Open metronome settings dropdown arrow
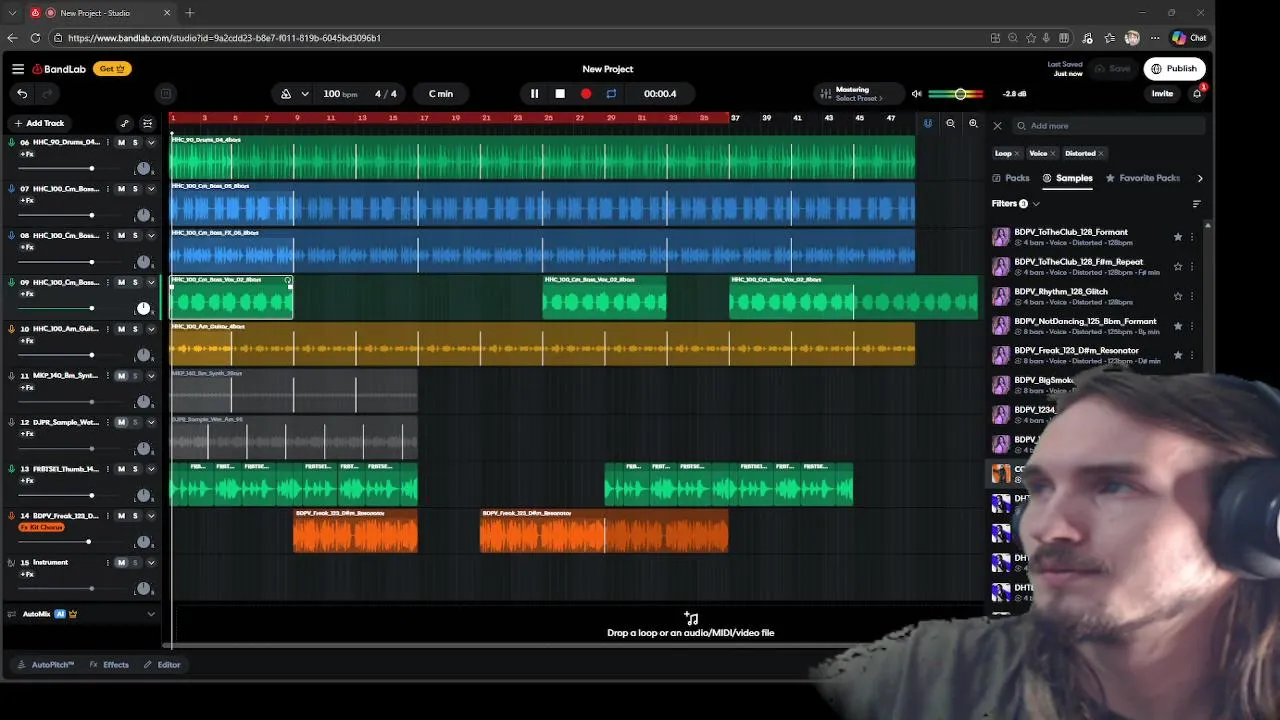1280x720 pixels. pyautogui.click(x=305, y=94)
